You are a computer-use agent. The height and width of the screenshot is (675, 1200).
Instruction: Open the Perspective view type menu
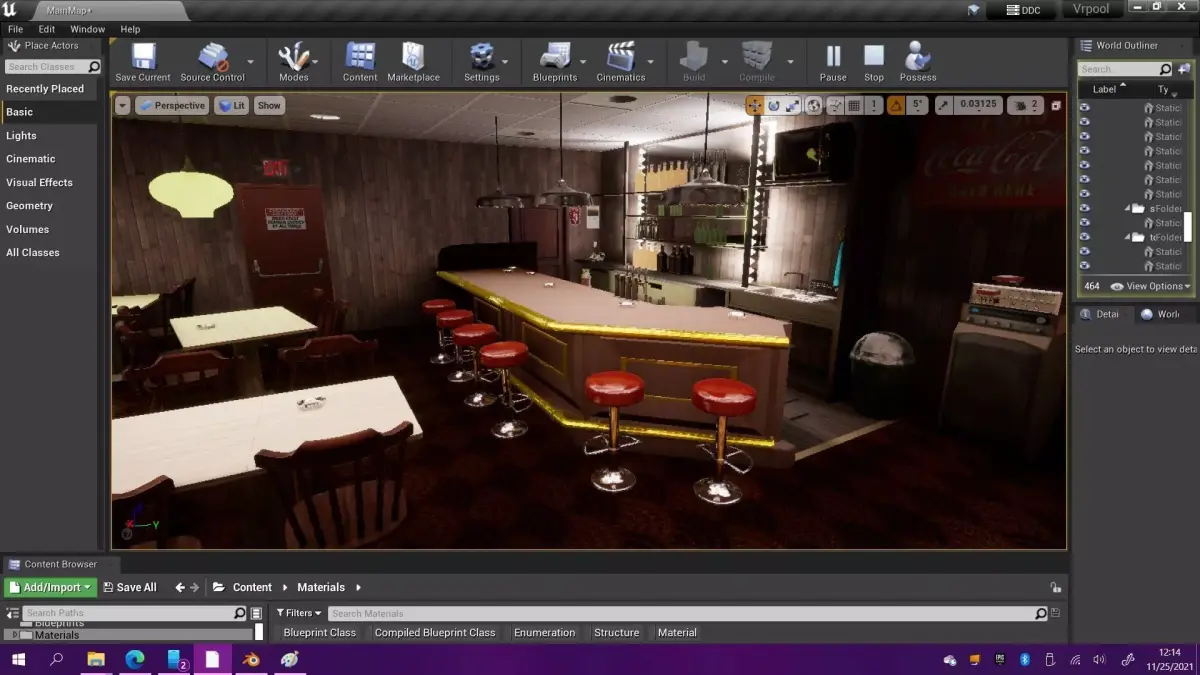pyautogui.click(x=171, y=105)
